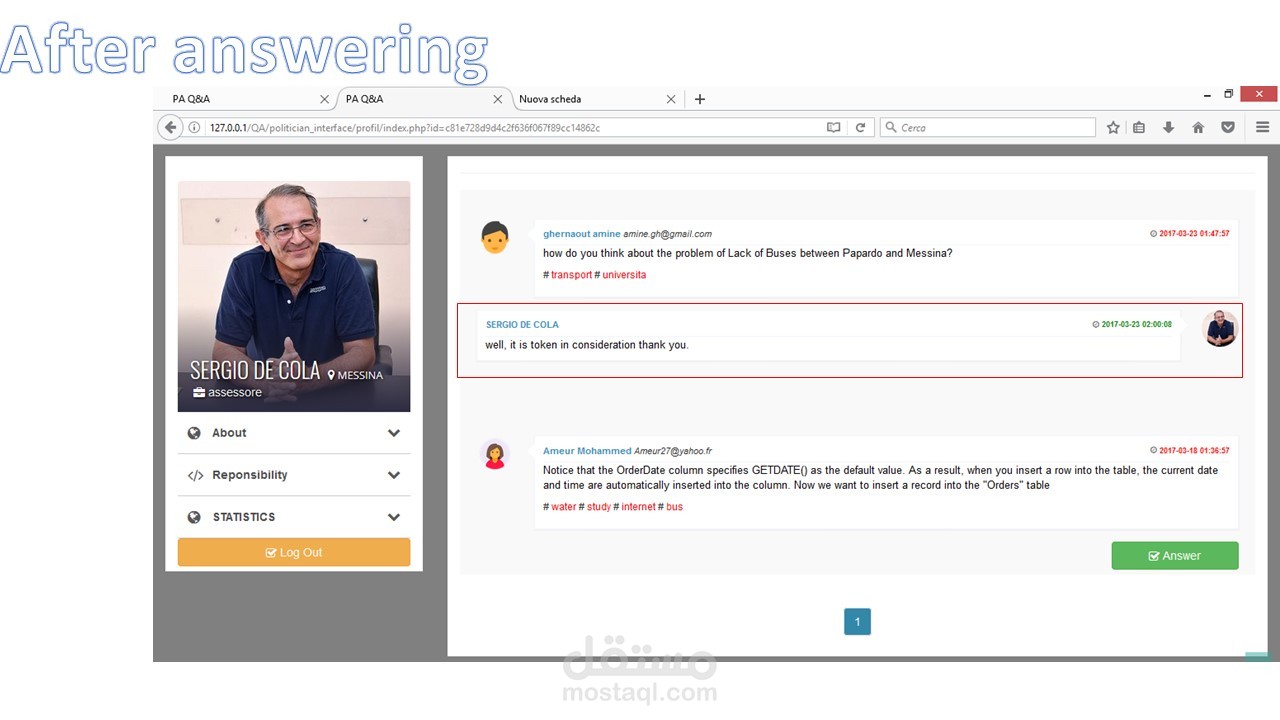1280x720 pixels.
Task: Open a new tab with plus button
Action: [x=700, y=99]
